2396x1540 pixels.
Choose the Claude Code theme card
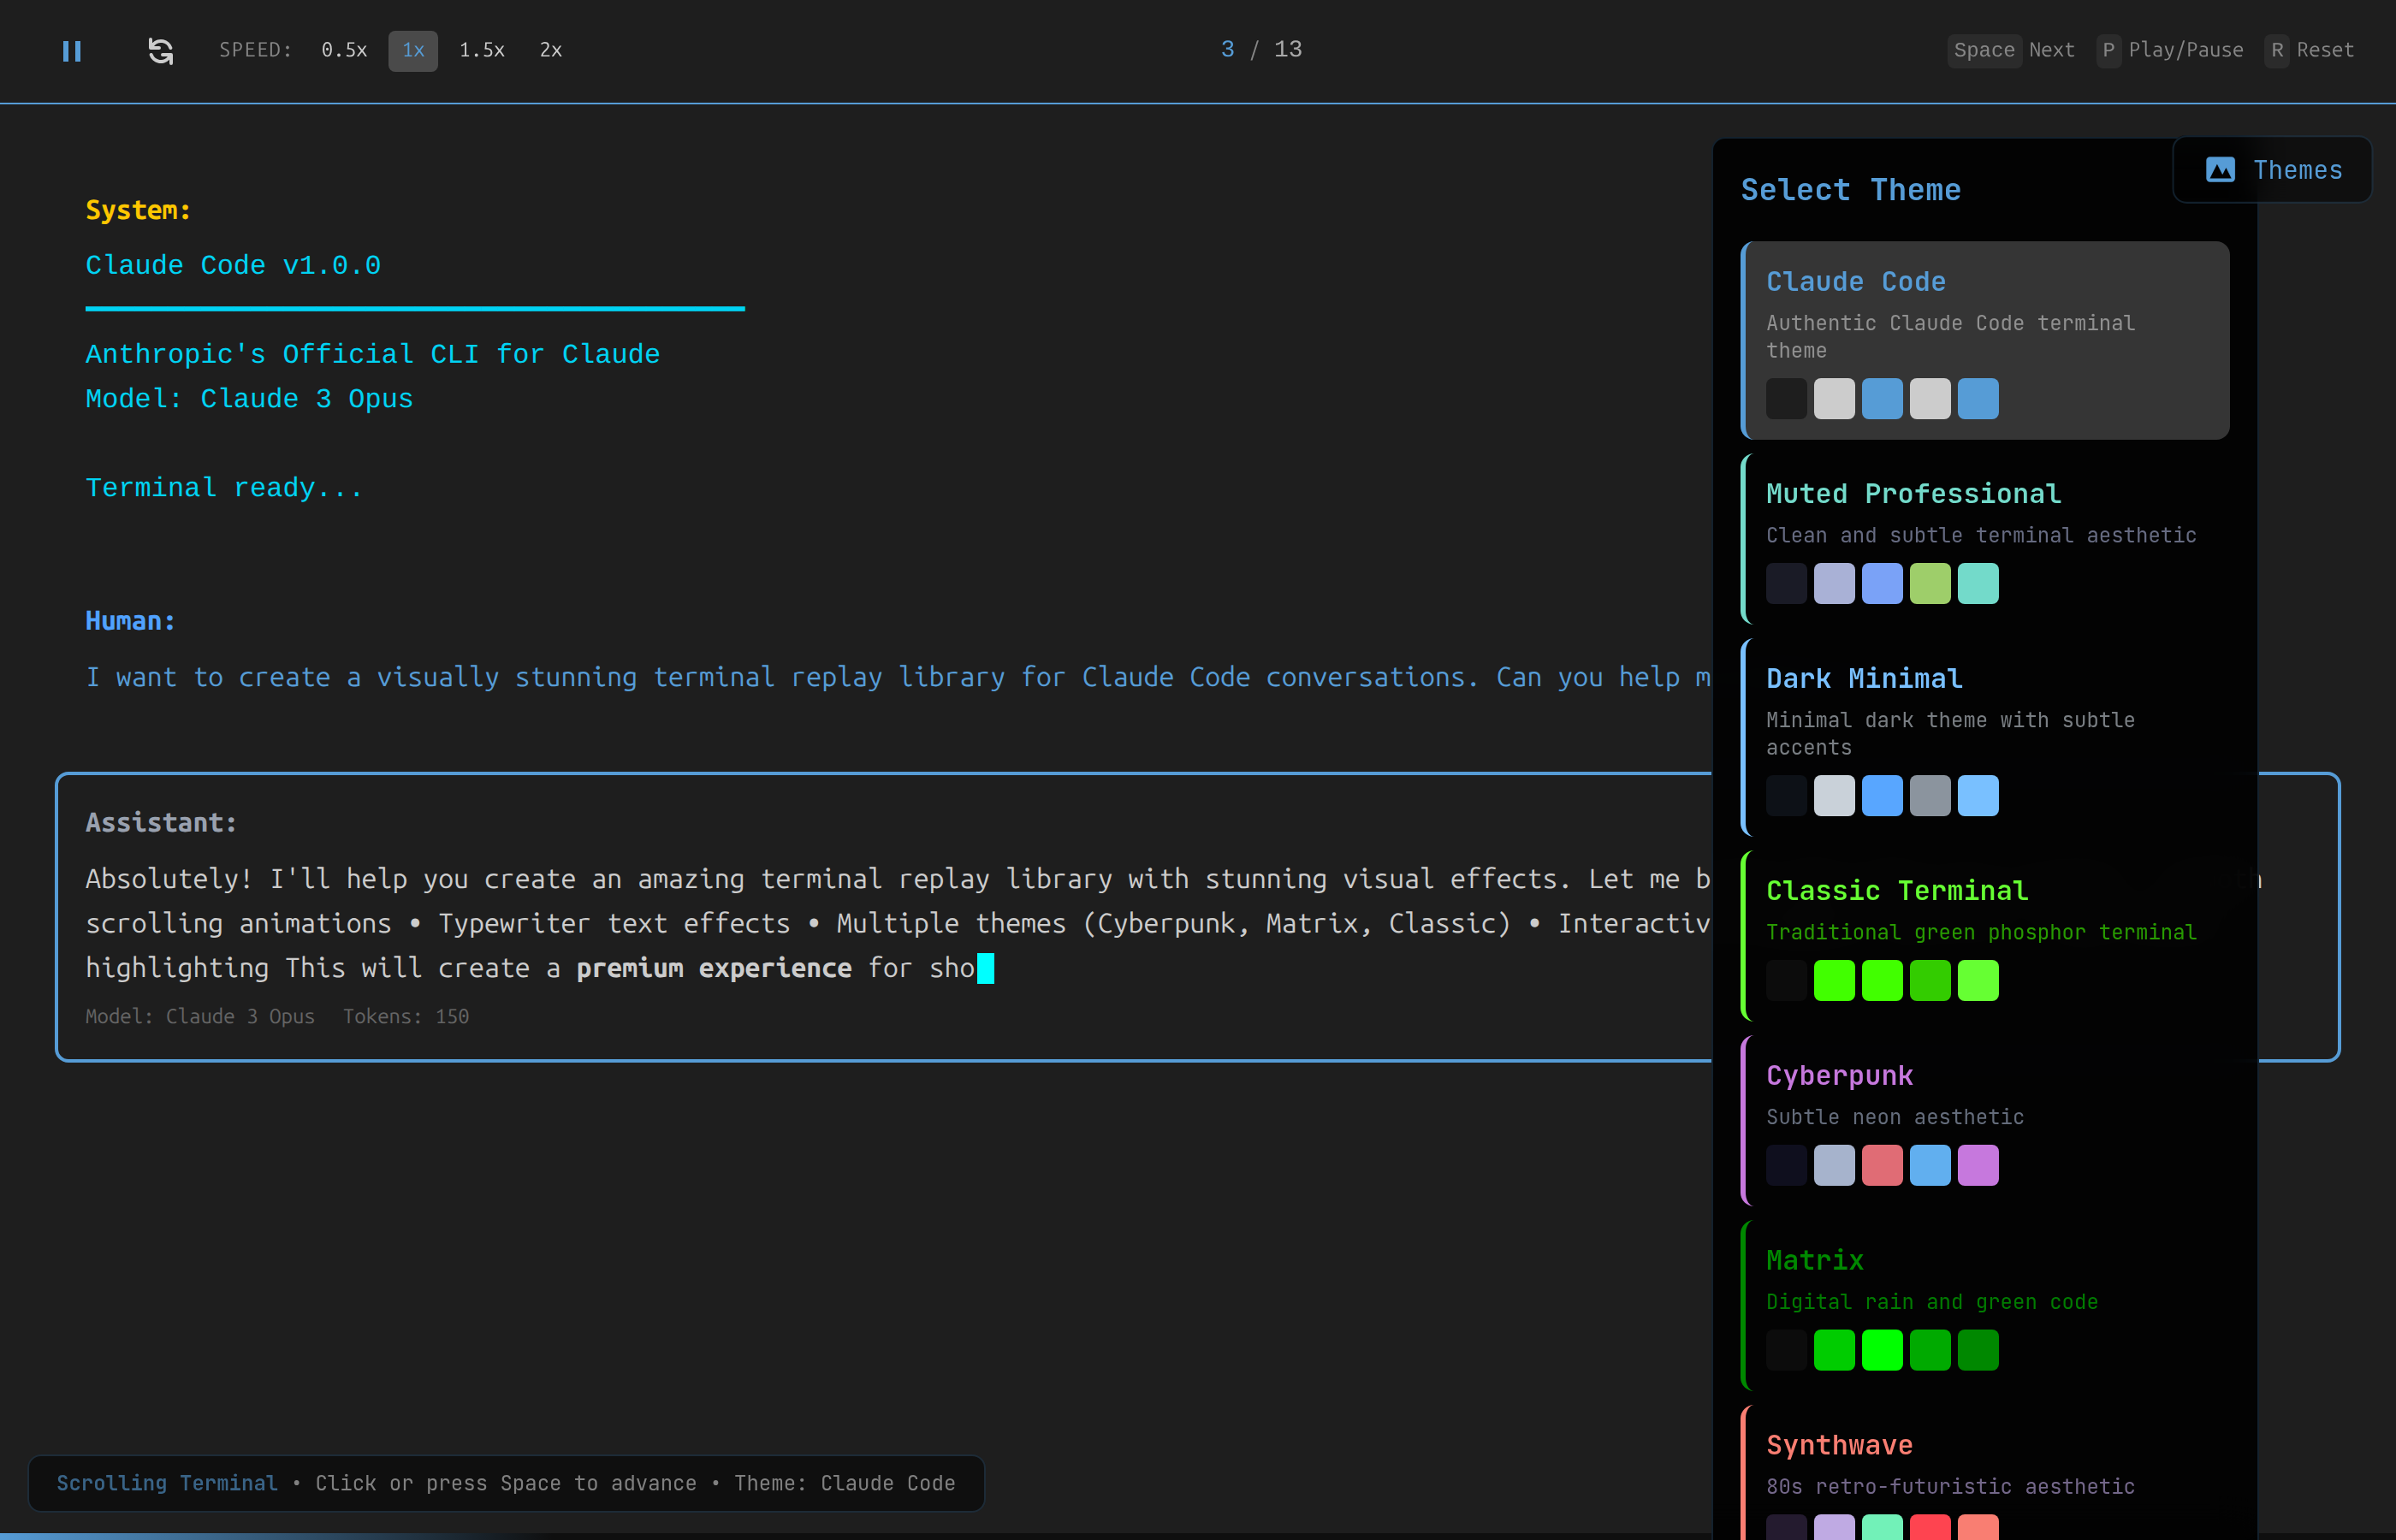click(x=1985, y=340)
